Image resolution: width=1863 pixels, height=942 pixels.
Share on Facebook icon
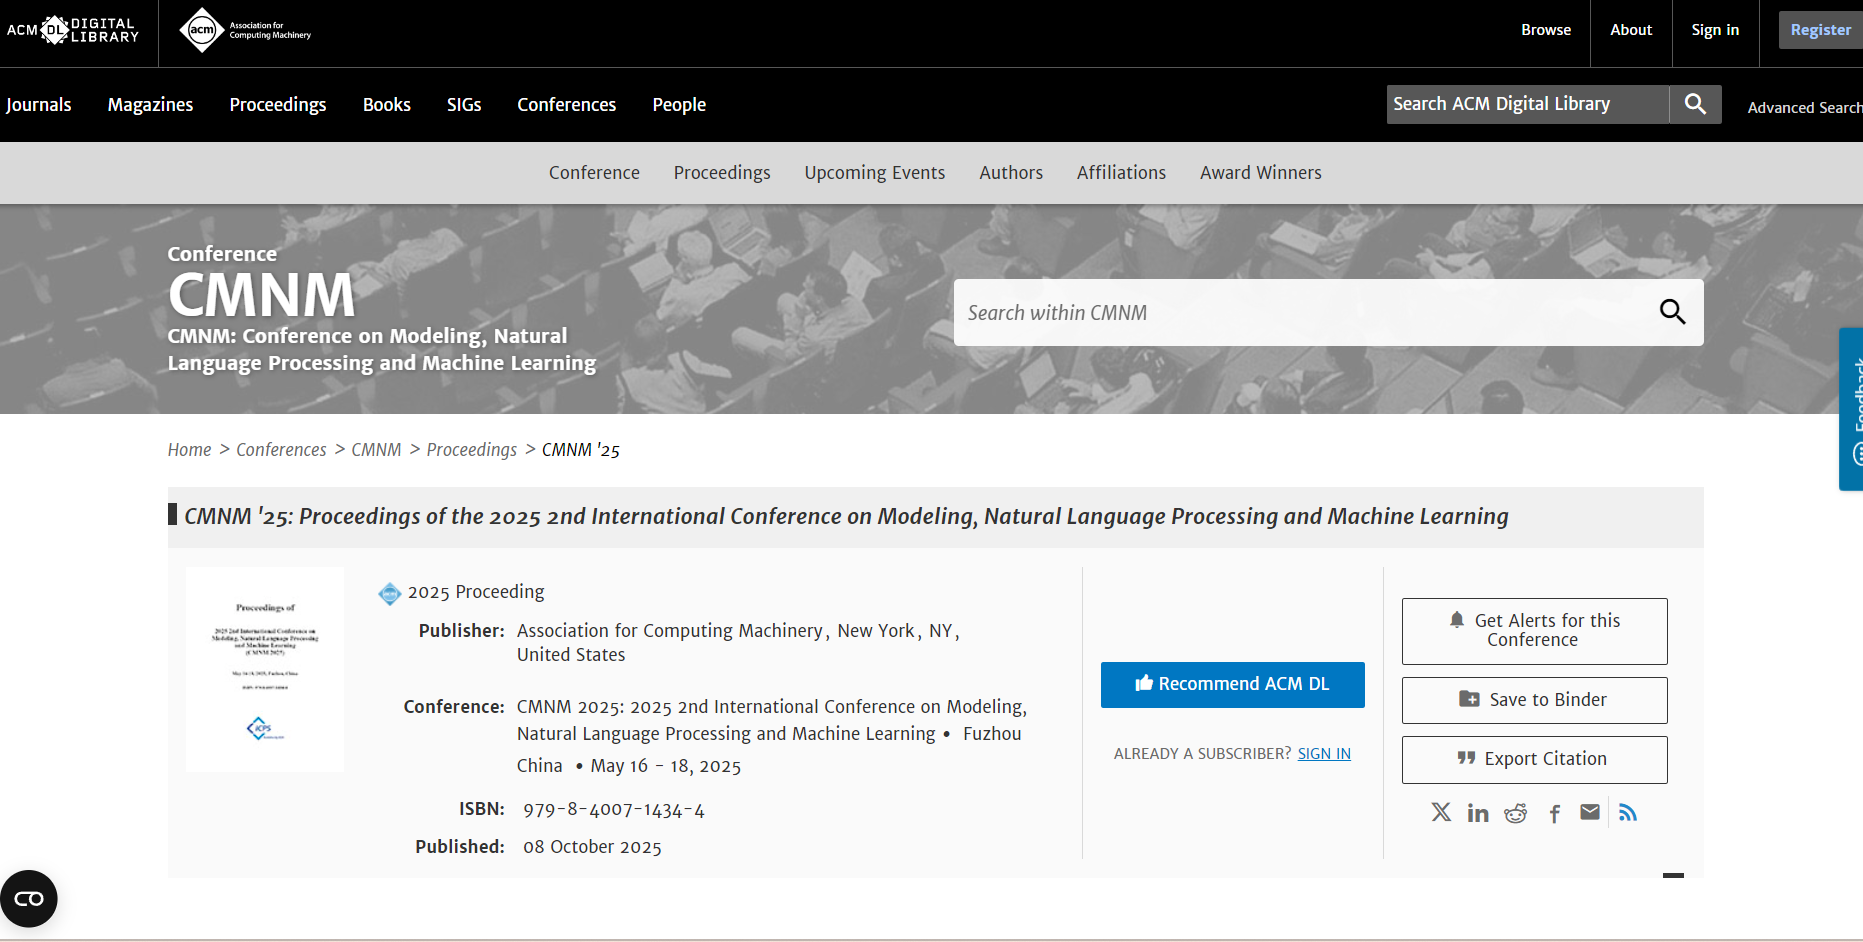(x=1554, y=813)
